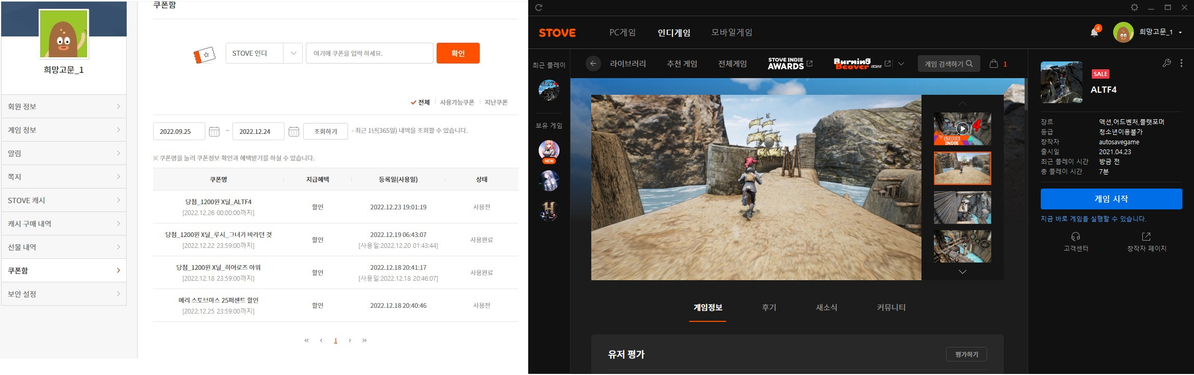Open the 라이브러리 tab
Viewport: 1194px width, 375px height.
[627, 64]
